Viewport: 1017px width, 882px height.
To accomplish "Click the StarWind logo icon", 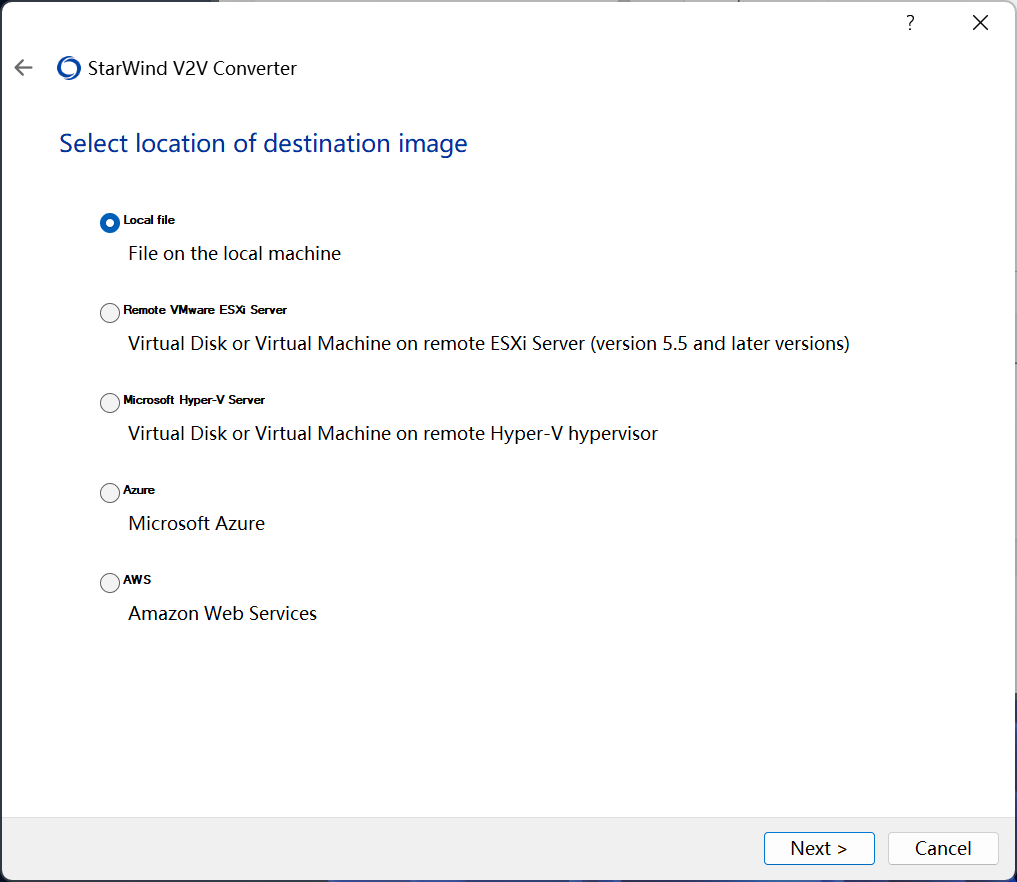I will [69, 68].
